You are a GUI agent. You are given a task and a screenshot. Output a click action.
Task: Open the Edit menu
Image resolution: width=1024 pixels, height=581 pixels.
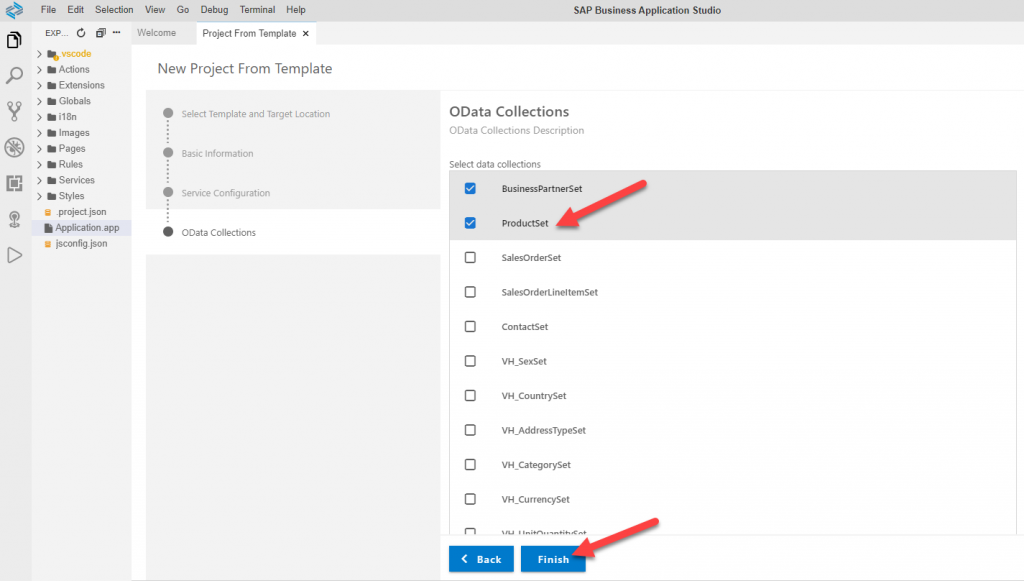coord(75,10)
